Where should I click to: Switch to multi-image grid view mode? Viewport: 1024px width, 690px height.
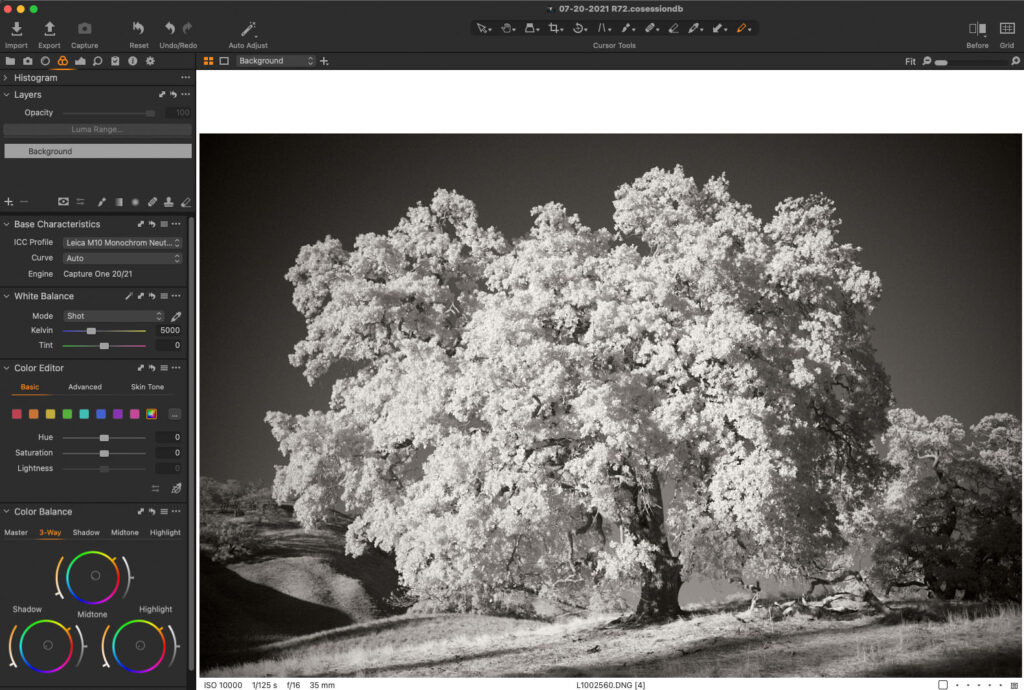[208, 61]
